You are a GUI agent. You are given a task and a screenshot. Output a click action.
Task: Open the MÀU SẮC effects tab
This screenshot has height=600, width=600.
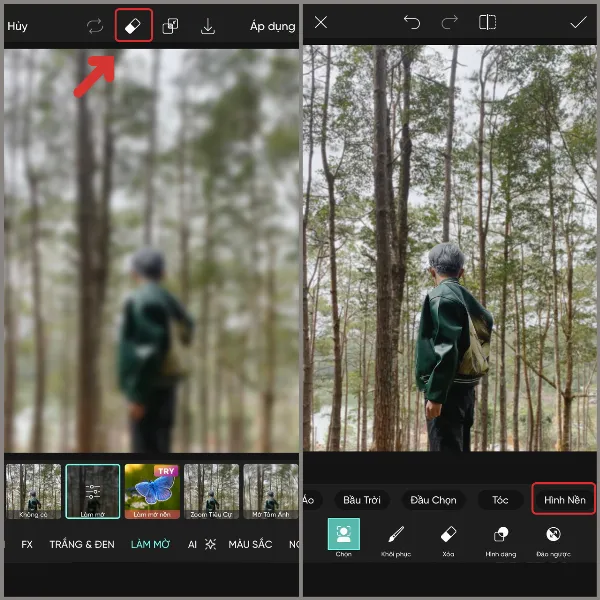tap(251, 545)
